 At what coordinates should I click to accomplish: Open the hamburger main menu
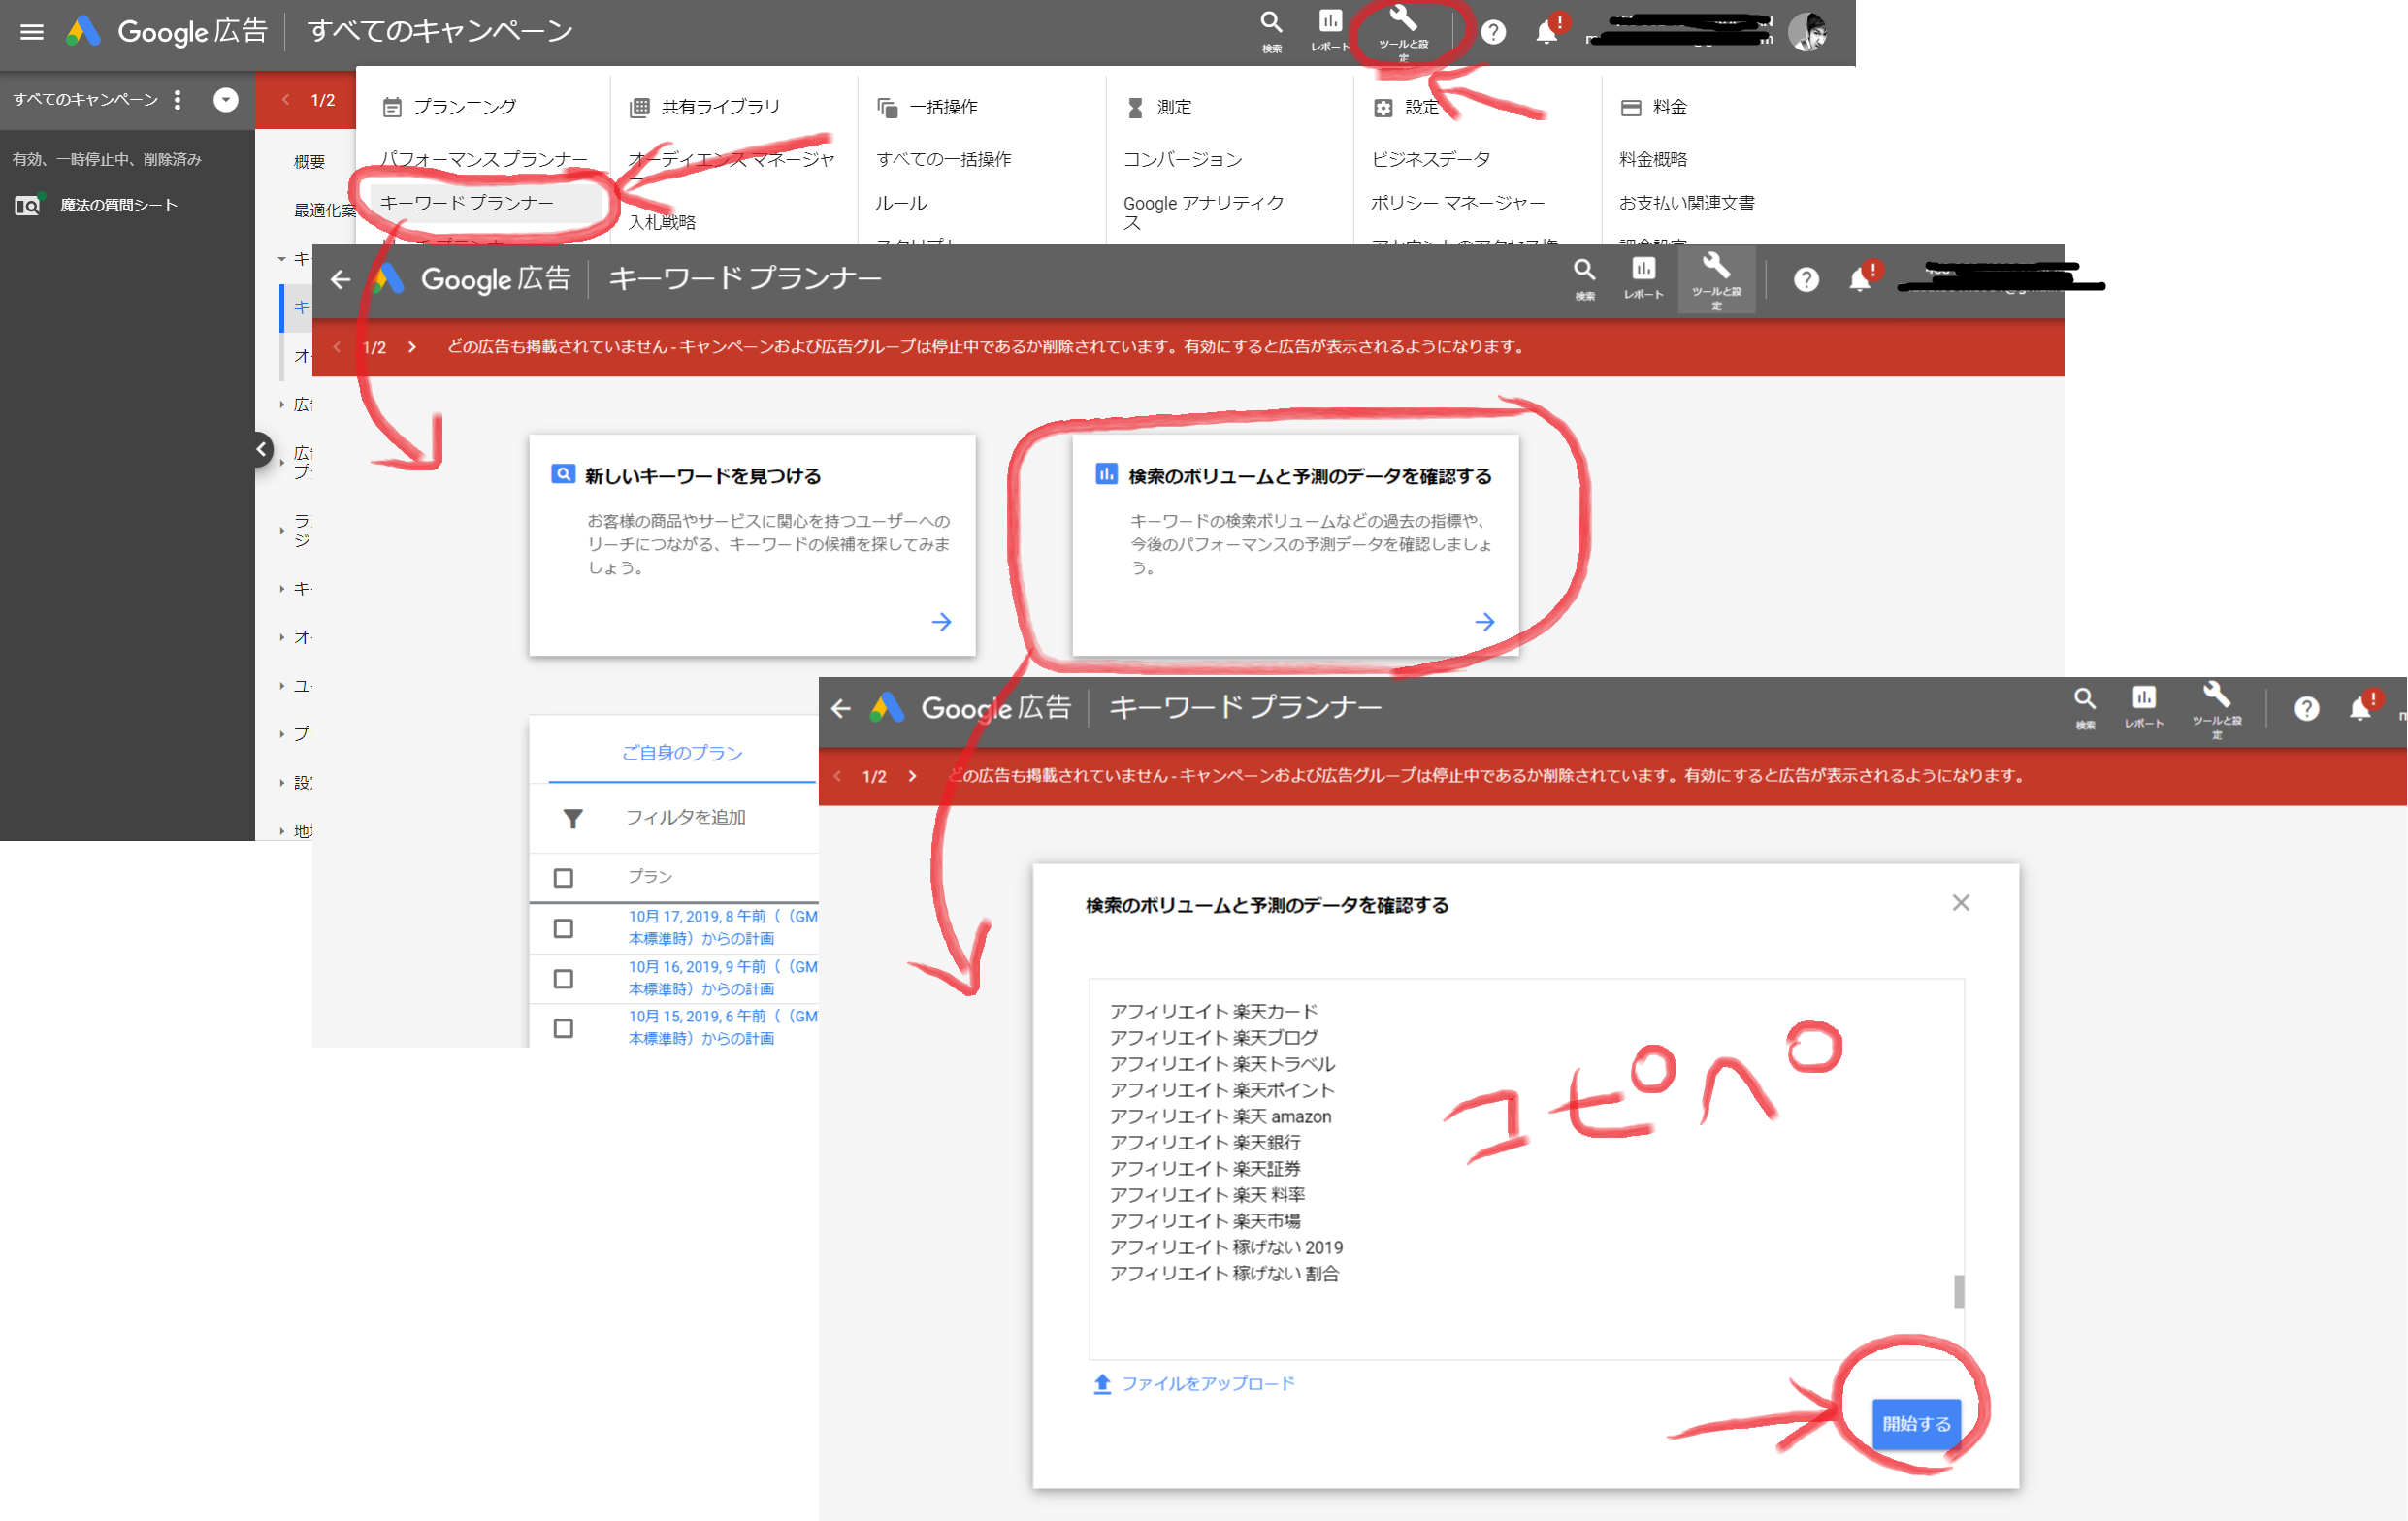pos(32,32)
